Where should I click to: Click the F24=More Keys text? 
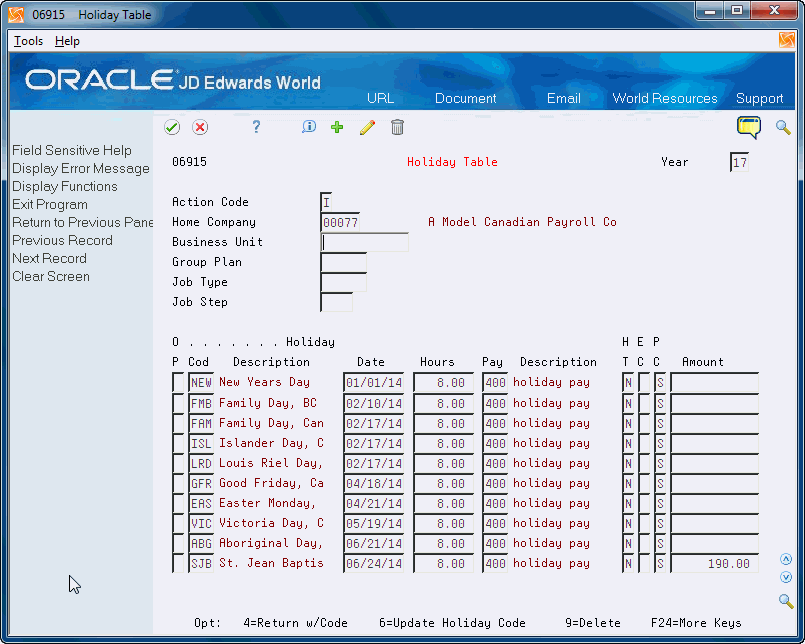click(696, 623)
